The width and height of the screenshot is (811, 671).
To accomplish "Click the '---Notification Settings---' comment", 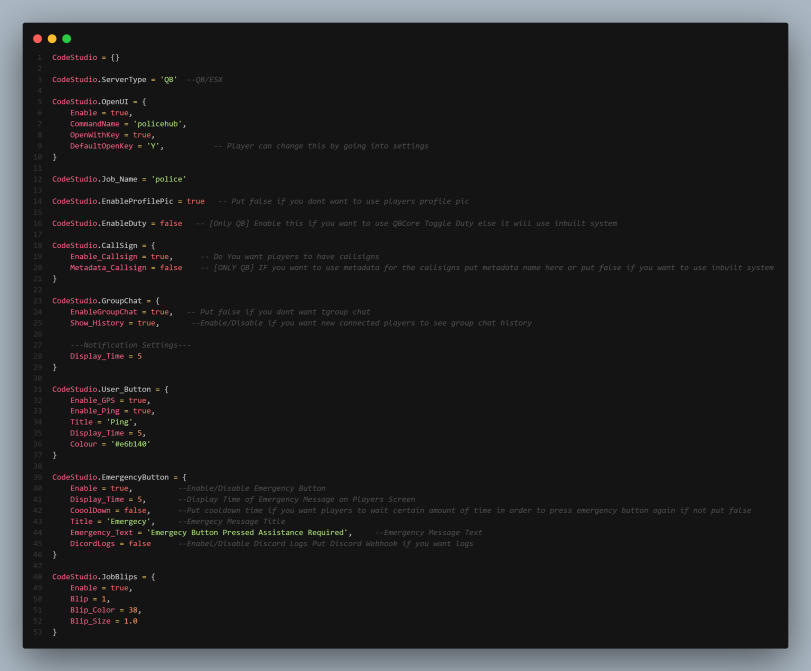I will click(x=130, y=345).
